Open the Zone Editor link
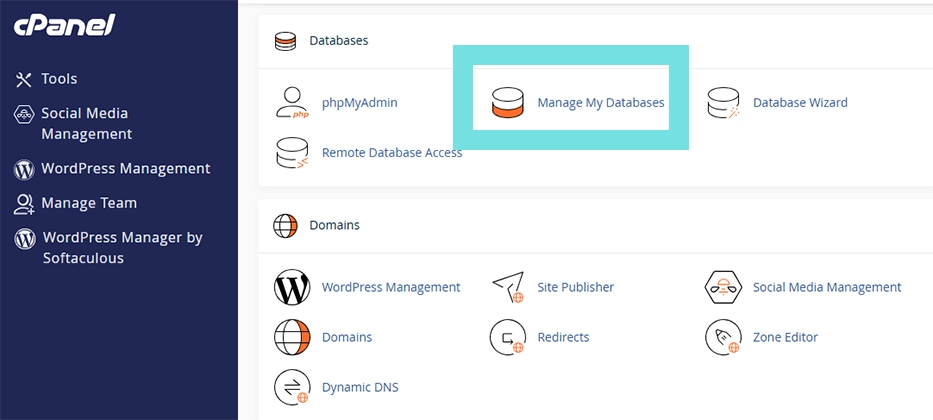The image size is (933, 420). point(785,337)
